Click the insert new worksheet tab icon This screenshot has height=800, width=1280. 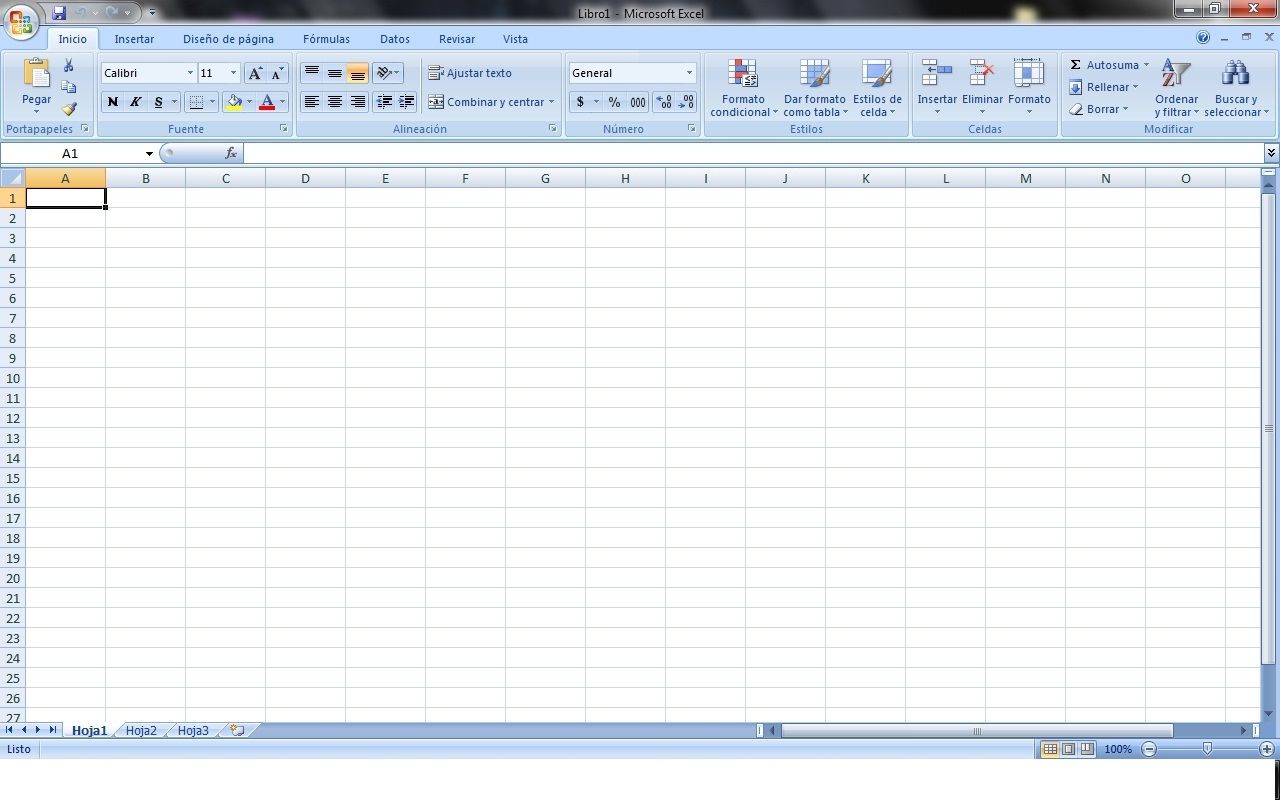click(237, 731)
